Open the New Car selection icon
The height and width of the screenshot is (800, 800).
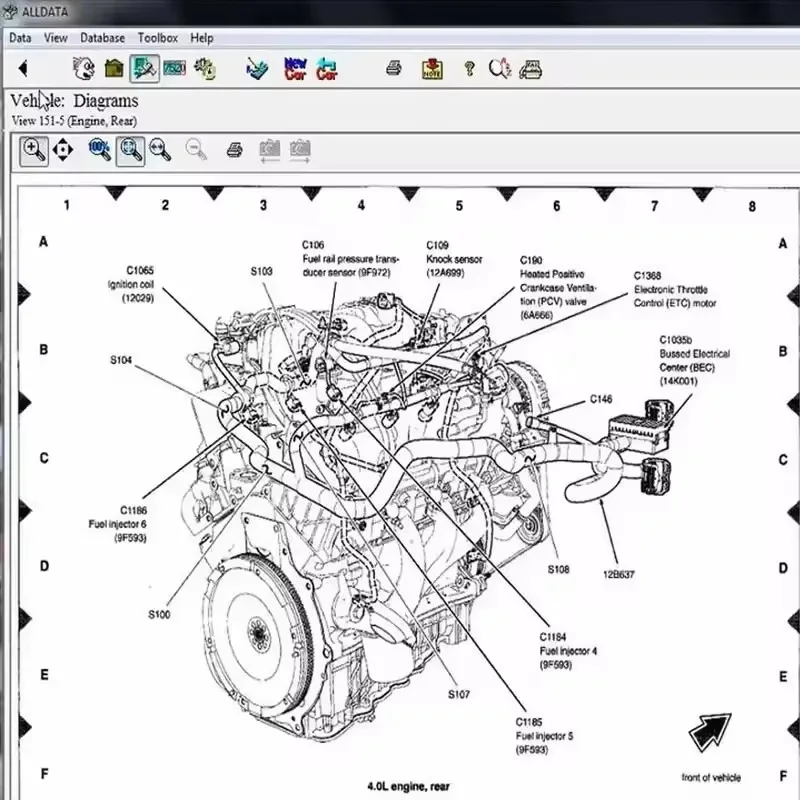click(x=294, y=68)
